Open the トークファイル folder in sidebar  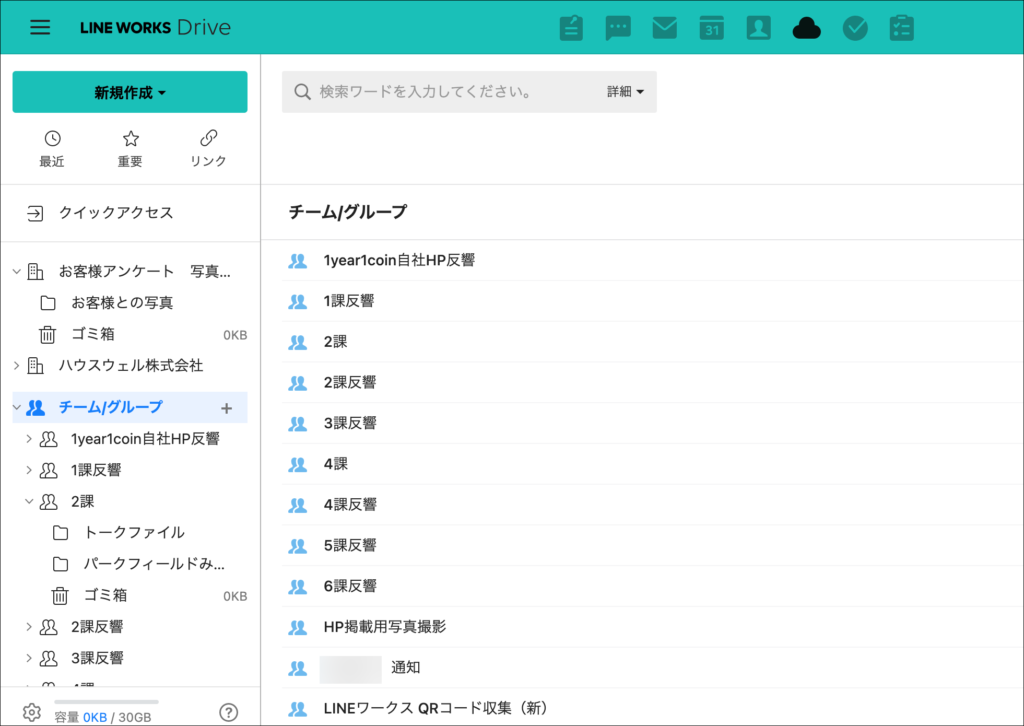134,533
